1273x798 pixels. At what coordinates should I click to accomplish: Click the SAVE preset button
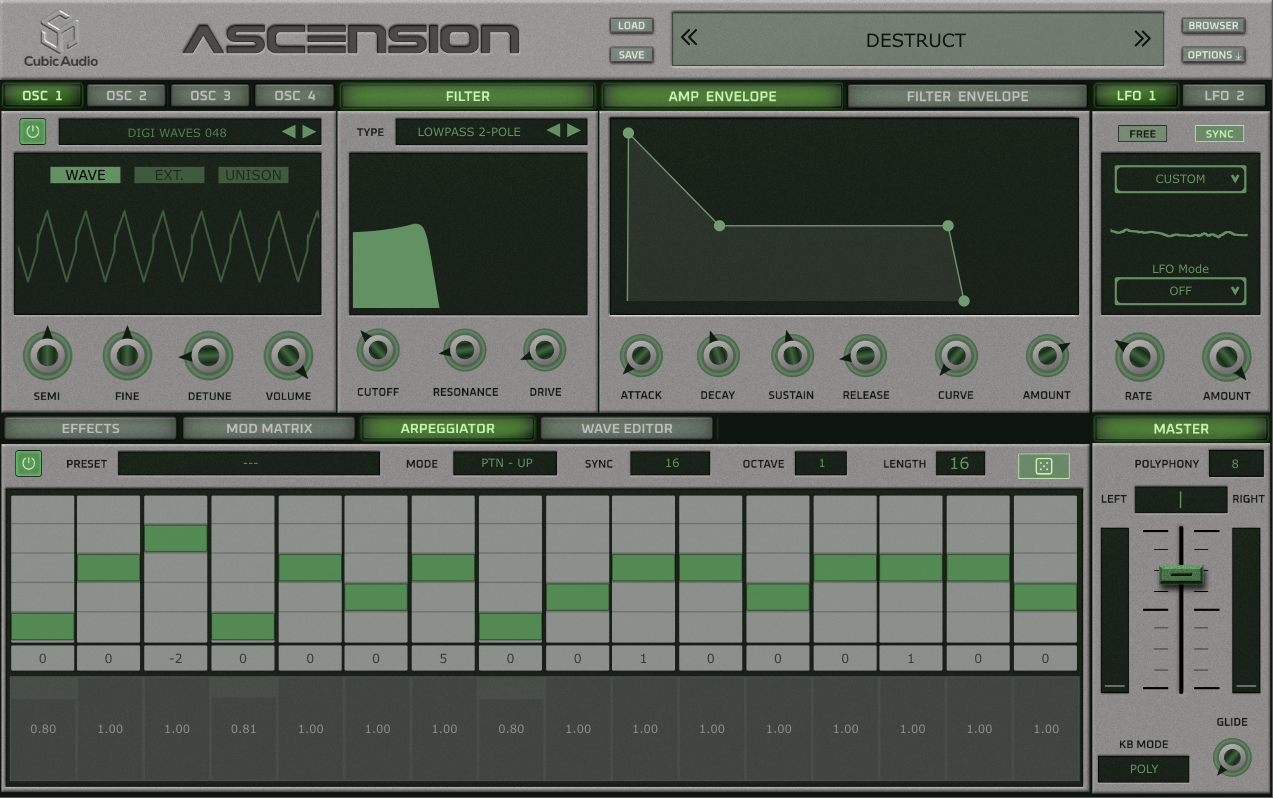click(631, 55)
